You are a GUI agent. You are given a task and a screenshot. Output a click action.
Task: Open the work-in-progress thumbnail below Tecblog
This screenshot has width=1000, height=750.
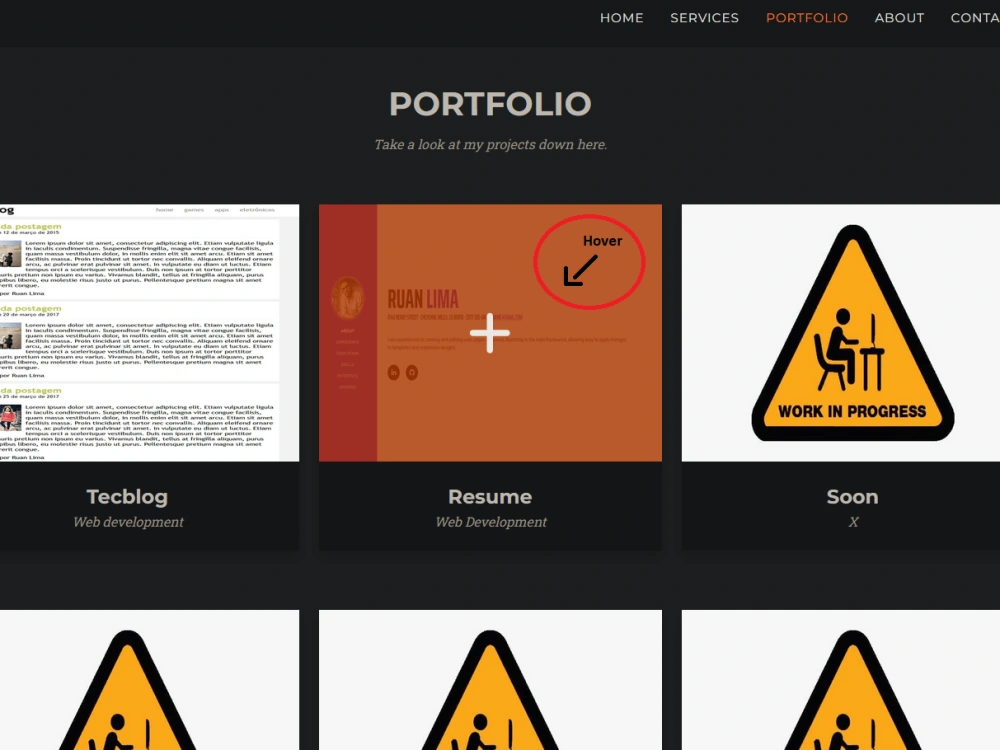point(149,680)
